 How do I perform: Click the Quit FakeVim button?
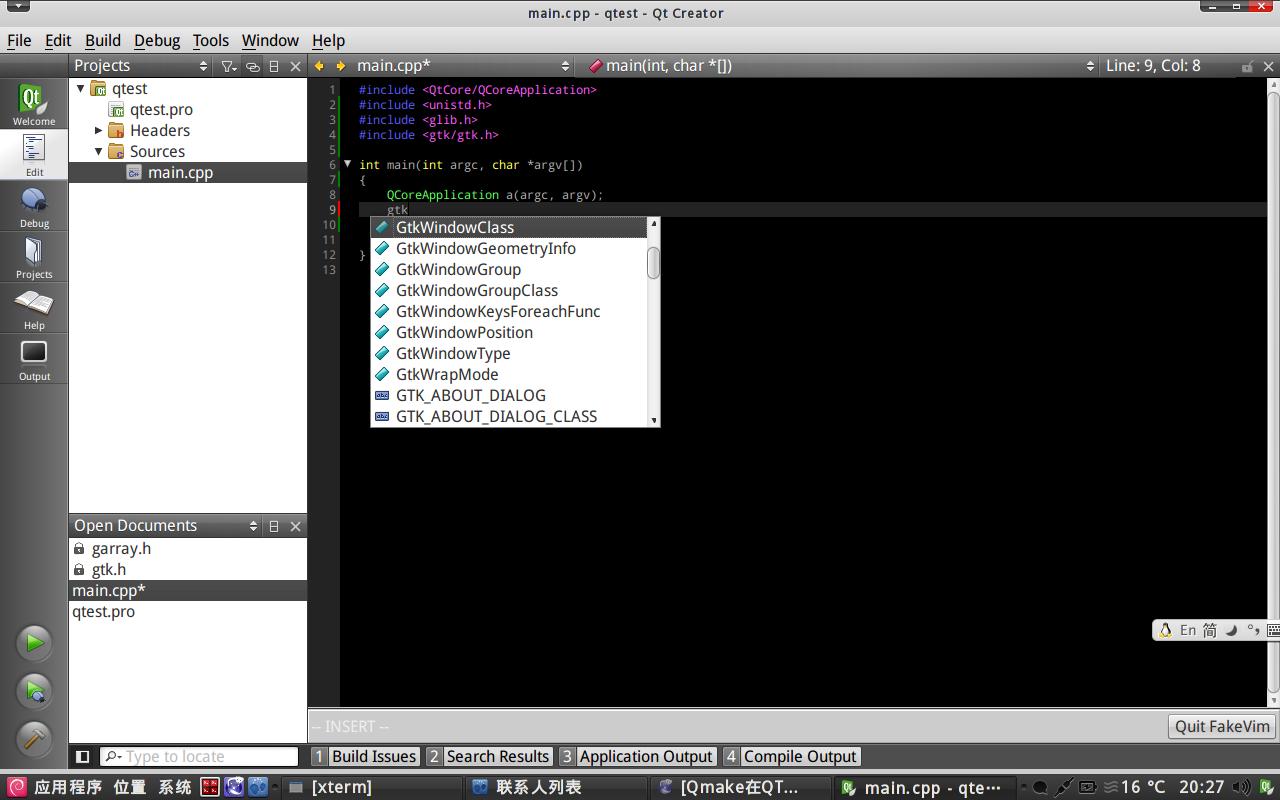coord(1222,727)
